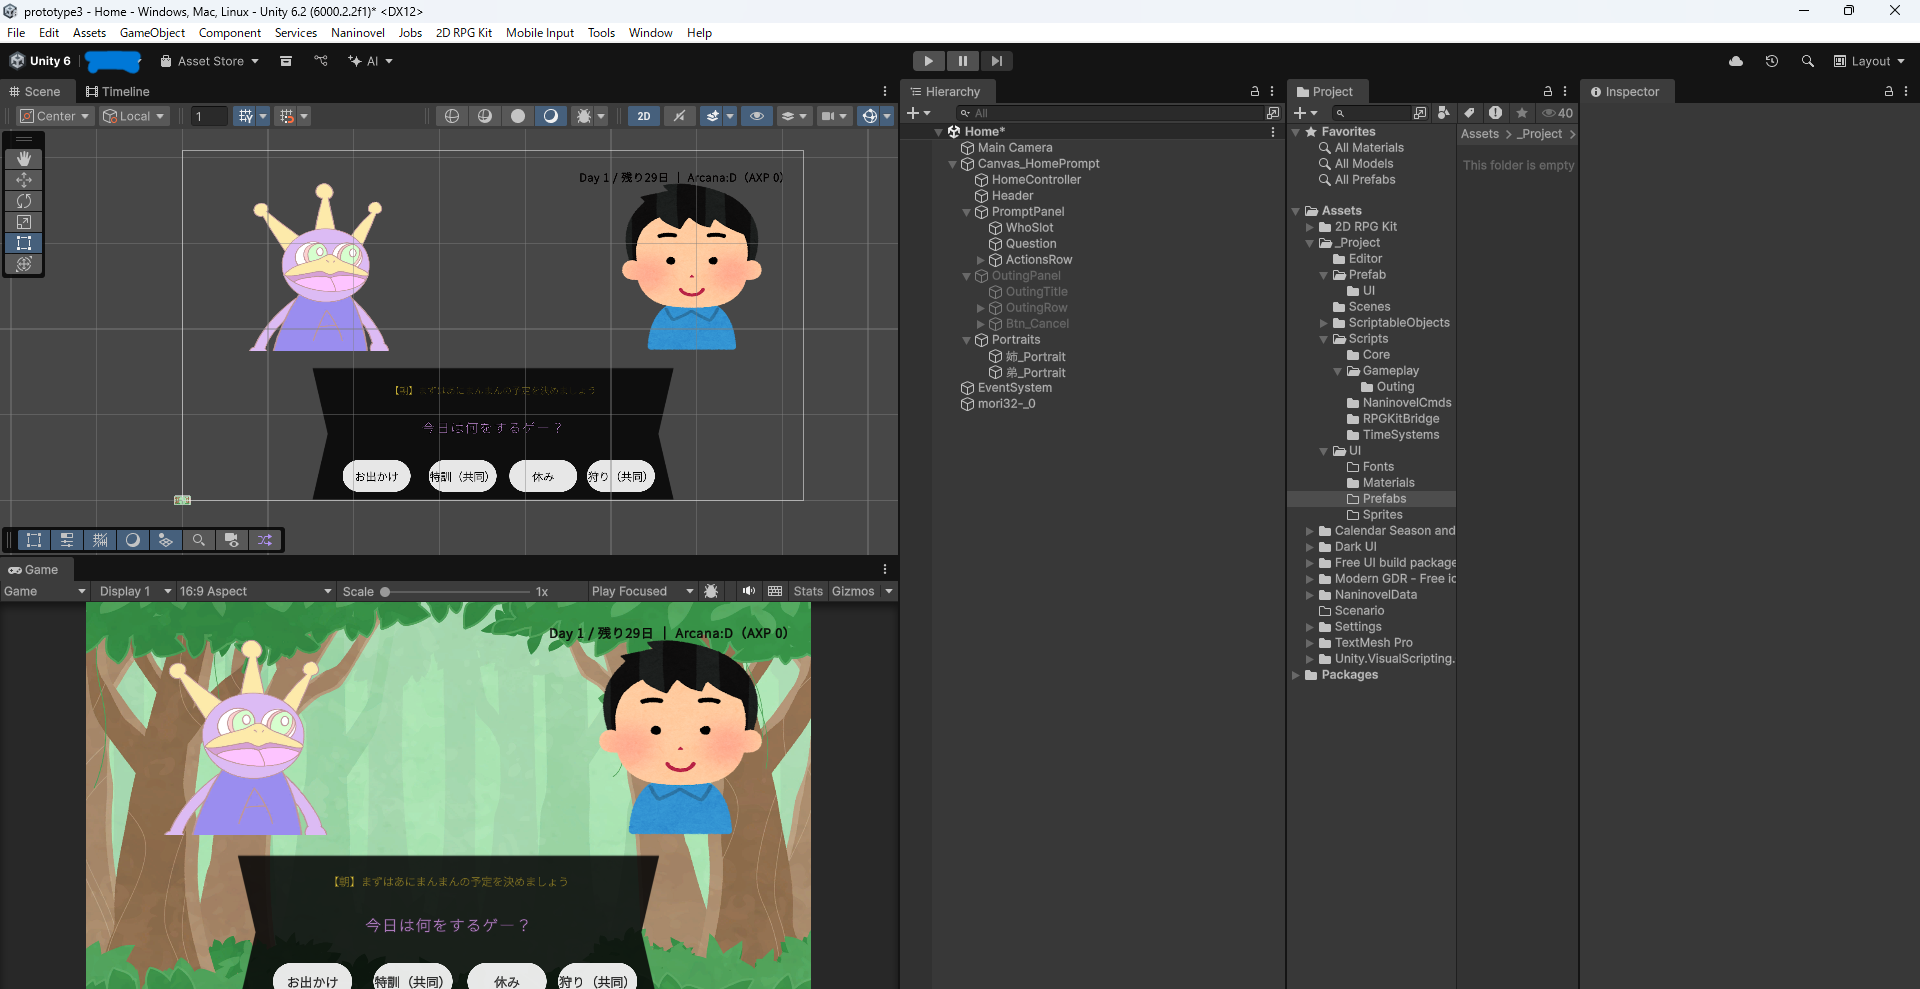The width and height of the screenshot is (1920, 989).
Task: Open the Layout dropdown
Action: pyautogui.click(x=1869, y=61)
